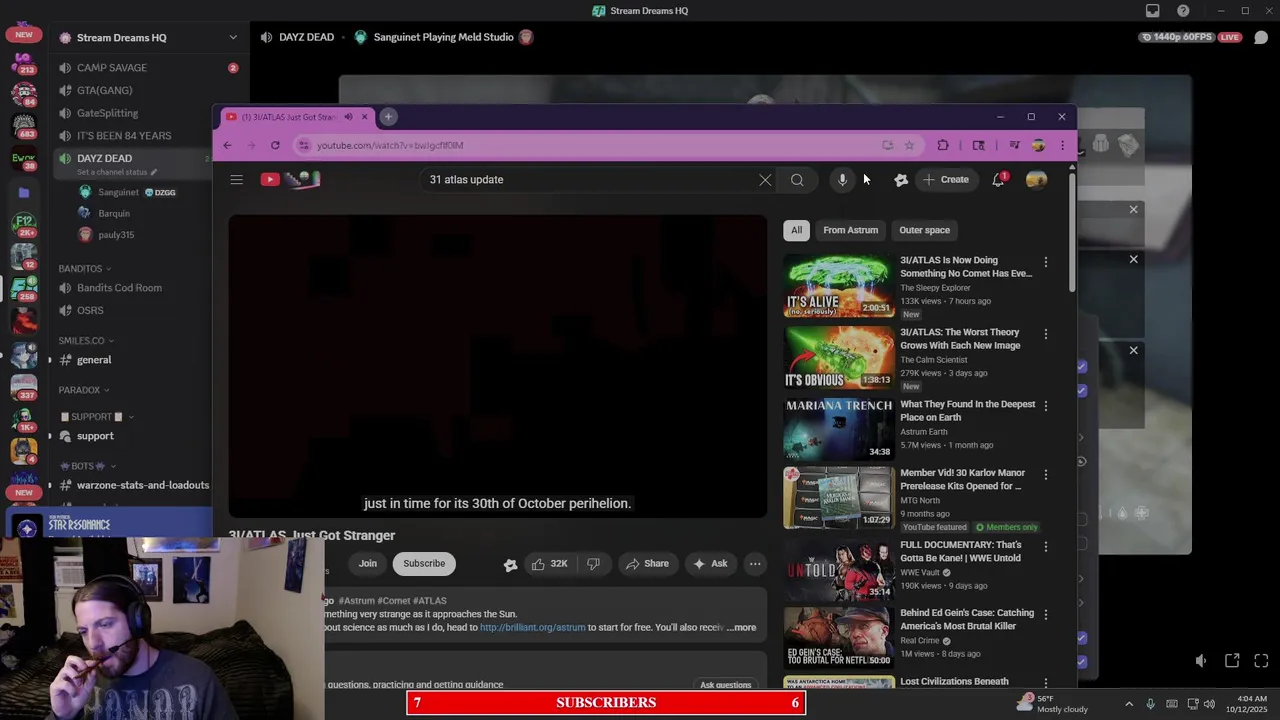This screenshot has height=720, width=1280.
Task: Click the Join membership button
Action: coord(368,564)
